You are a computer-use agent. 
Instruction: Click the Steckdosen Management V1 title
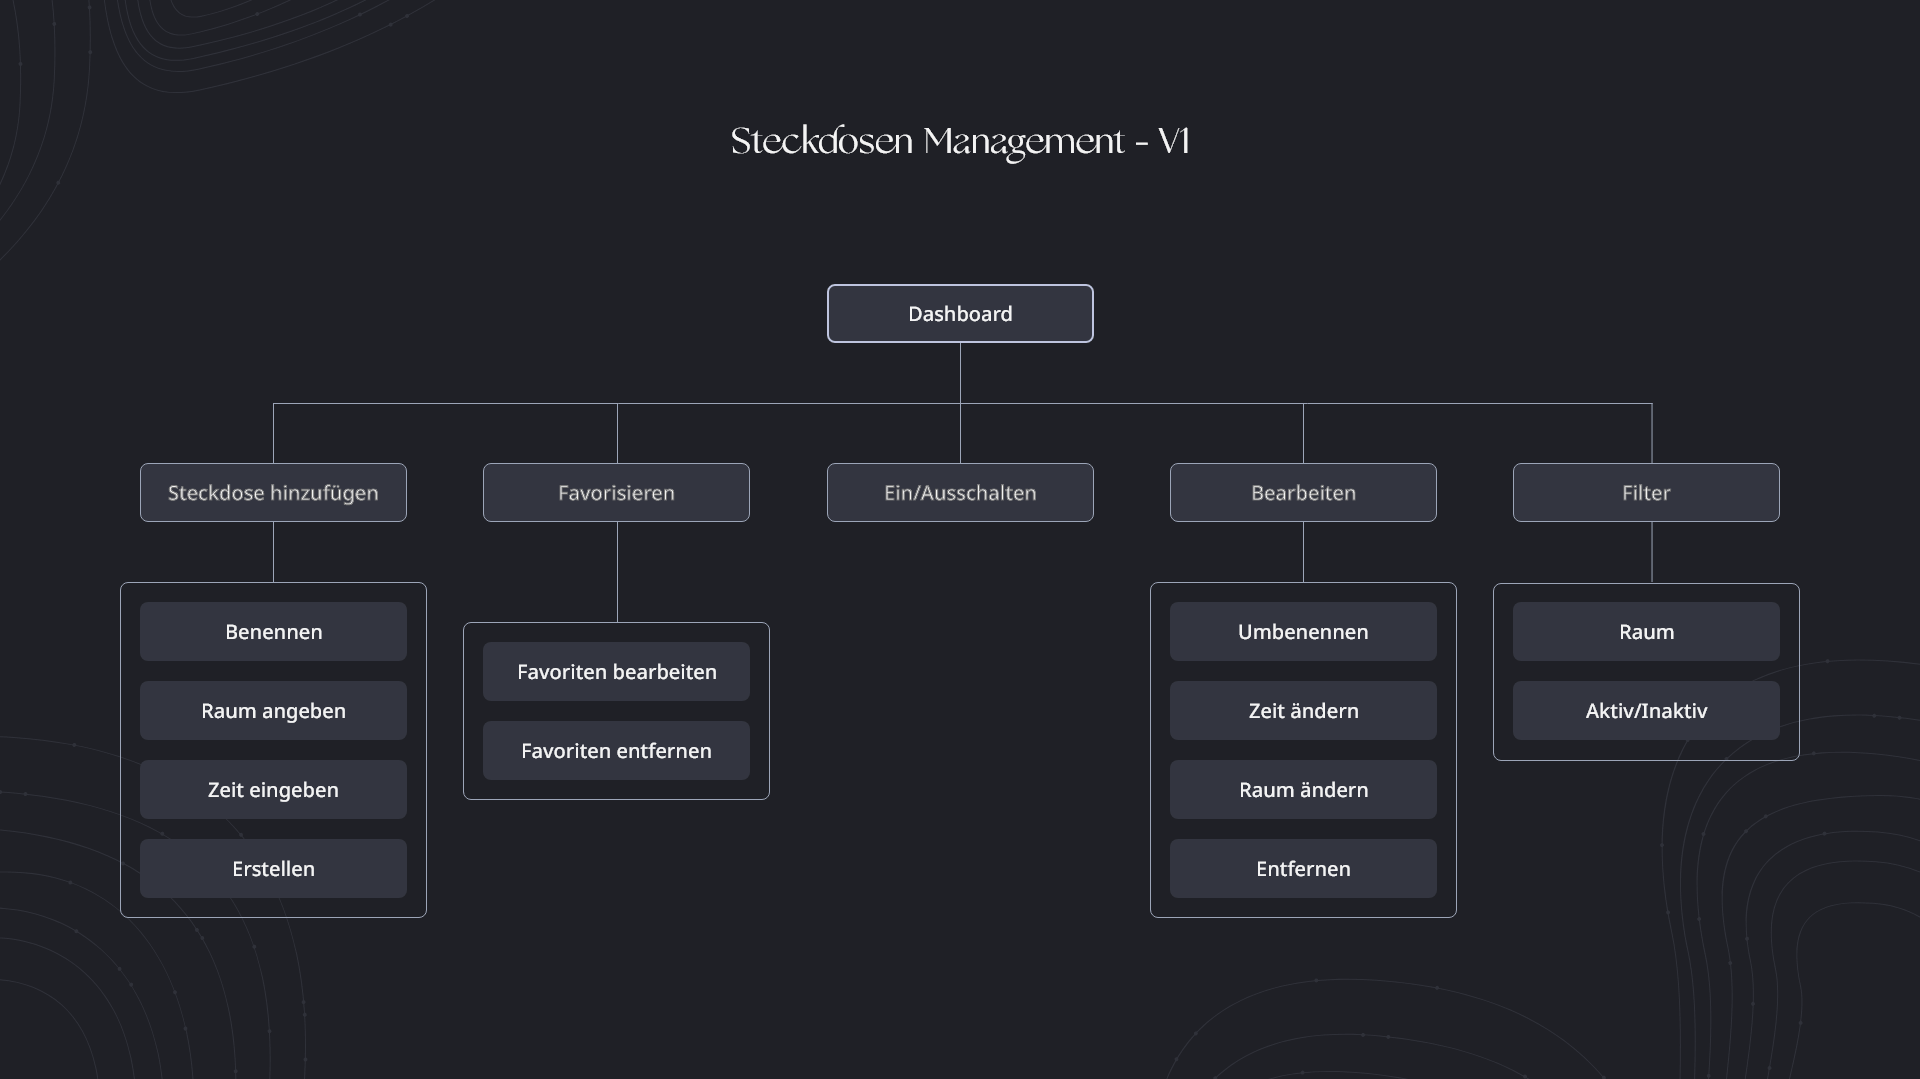(x=959, y=141)
